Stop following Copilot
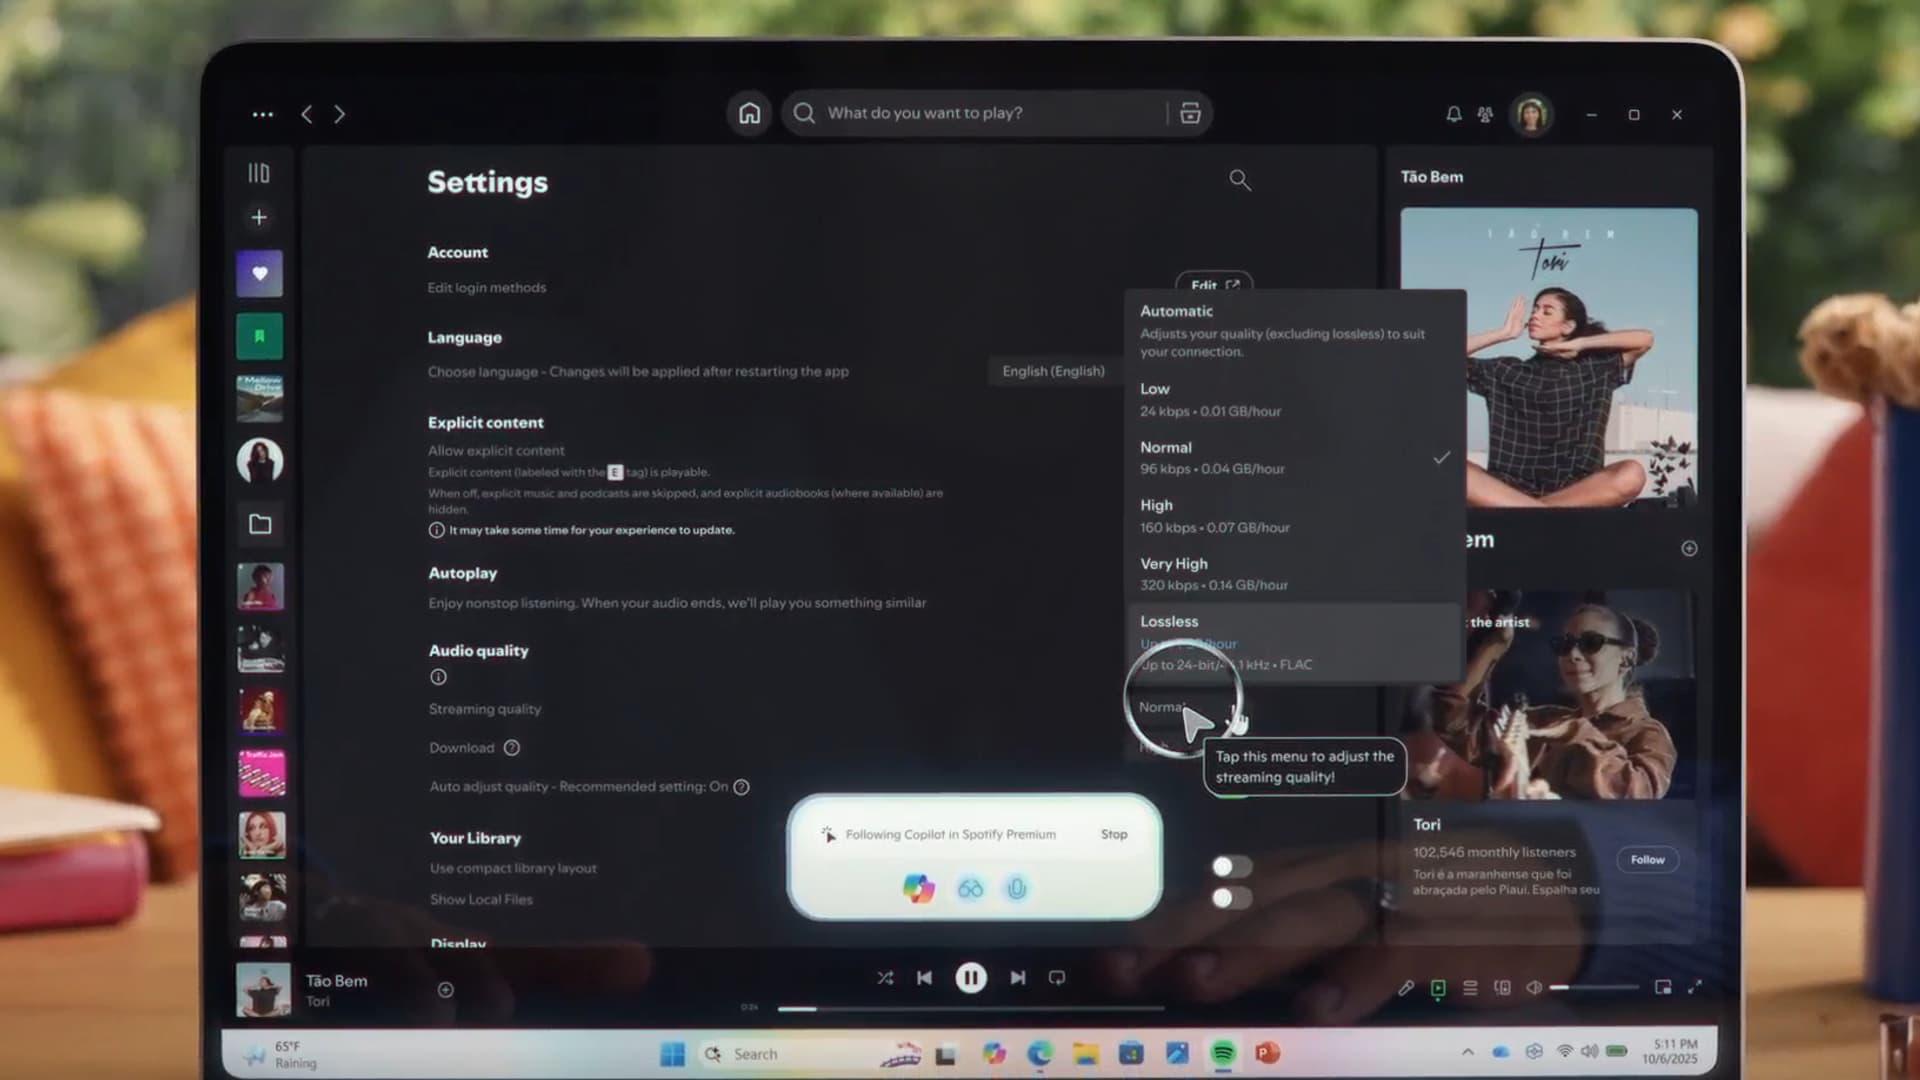1920x1080 pixels. click(x=1113, y=835)
